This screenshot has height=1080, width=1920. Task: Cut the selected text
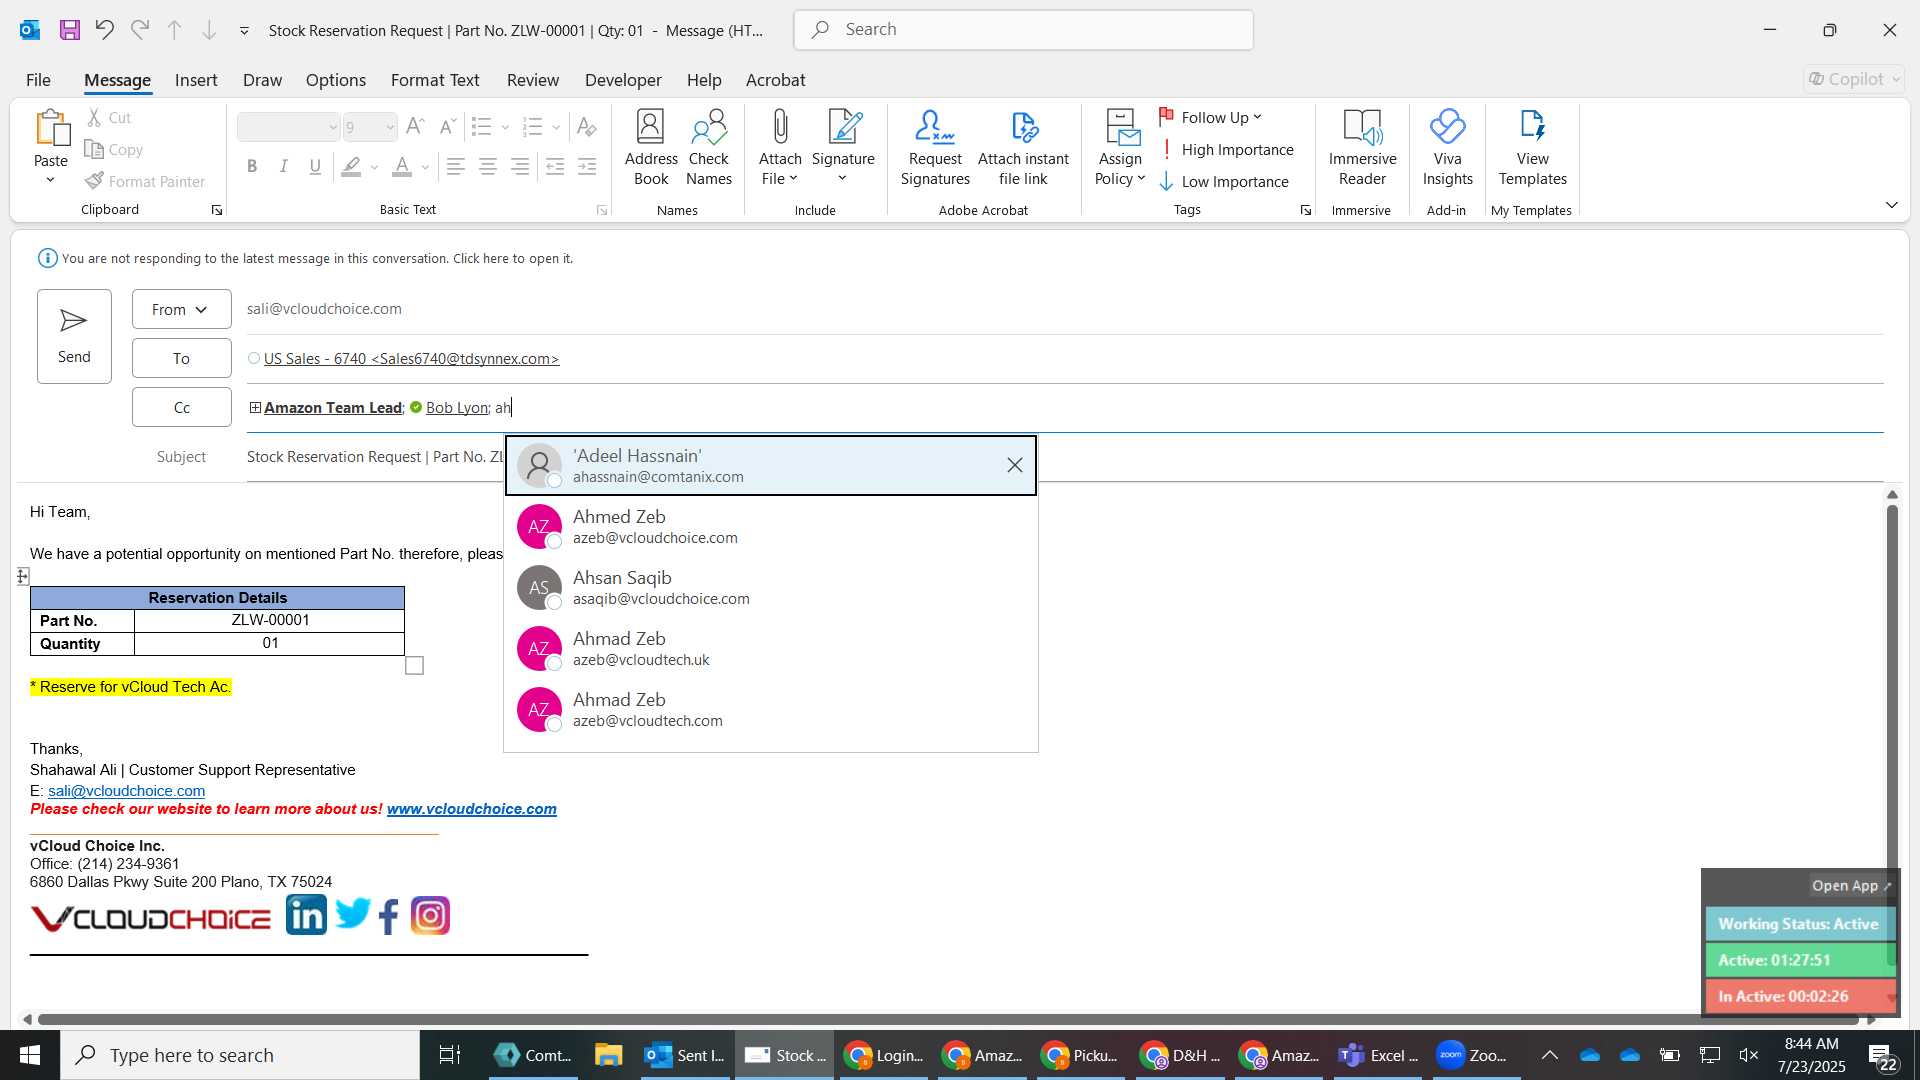pos(109,118)
